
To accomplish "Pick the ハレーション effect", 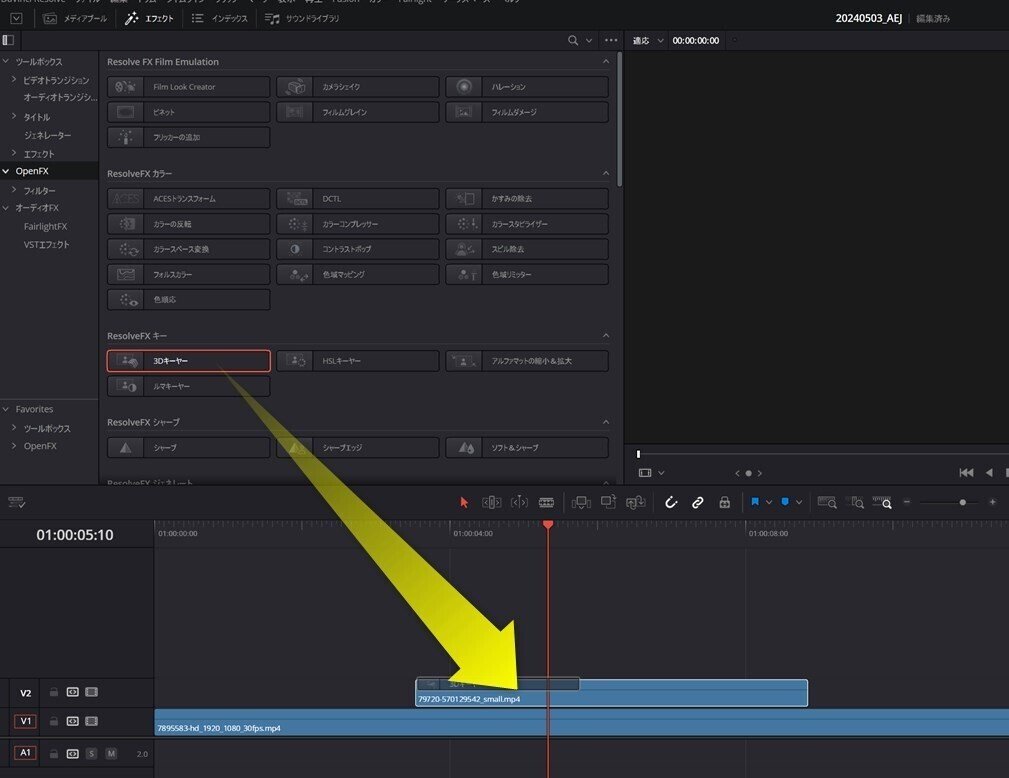I will point(527,87).
